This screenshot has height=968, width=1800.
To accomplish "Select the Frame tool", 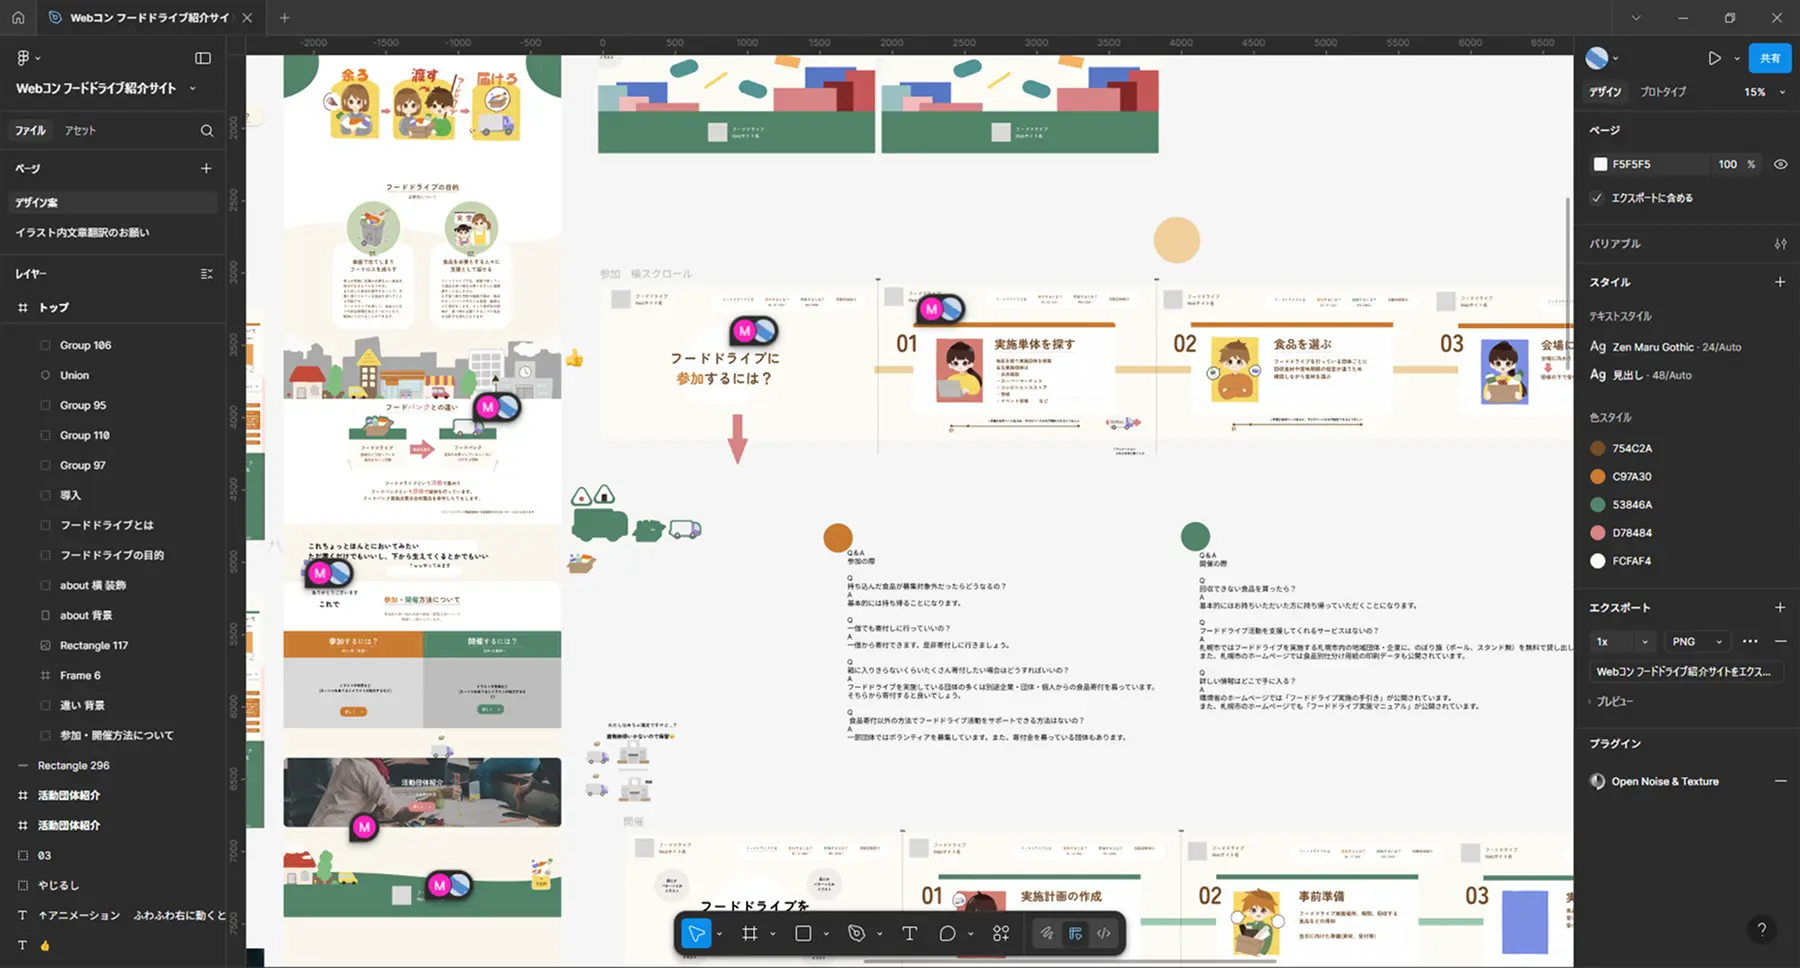I will coord(750,934).
